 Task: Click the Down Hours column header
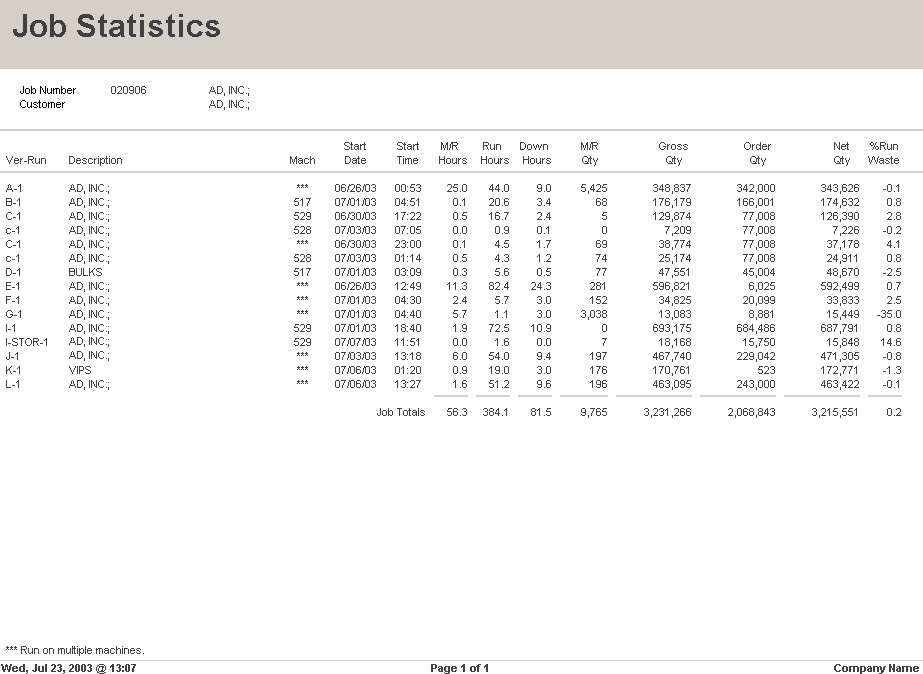pos(535,153)
